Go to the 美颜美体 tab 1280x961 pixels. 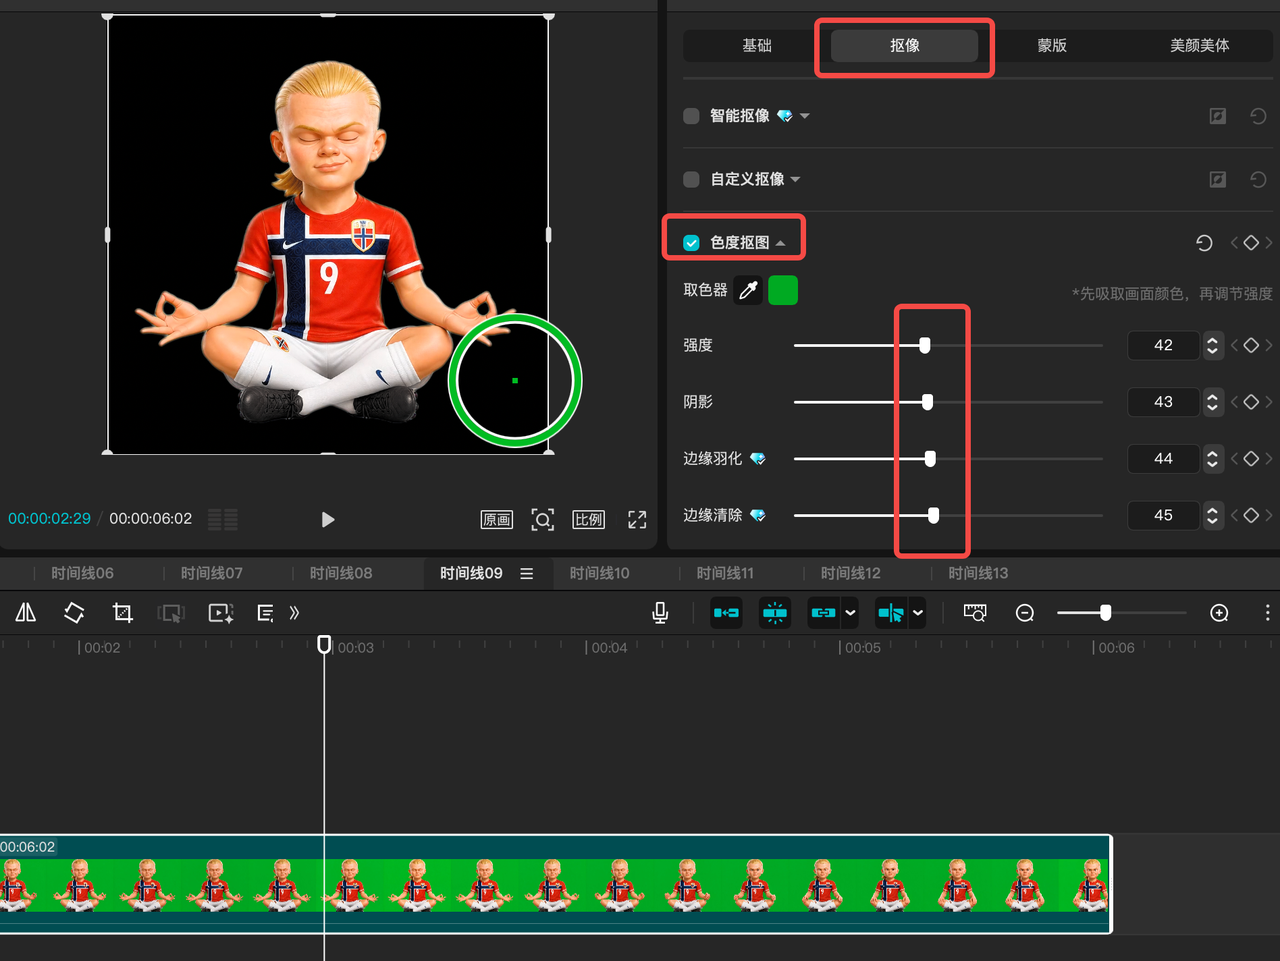(1200, 45)
